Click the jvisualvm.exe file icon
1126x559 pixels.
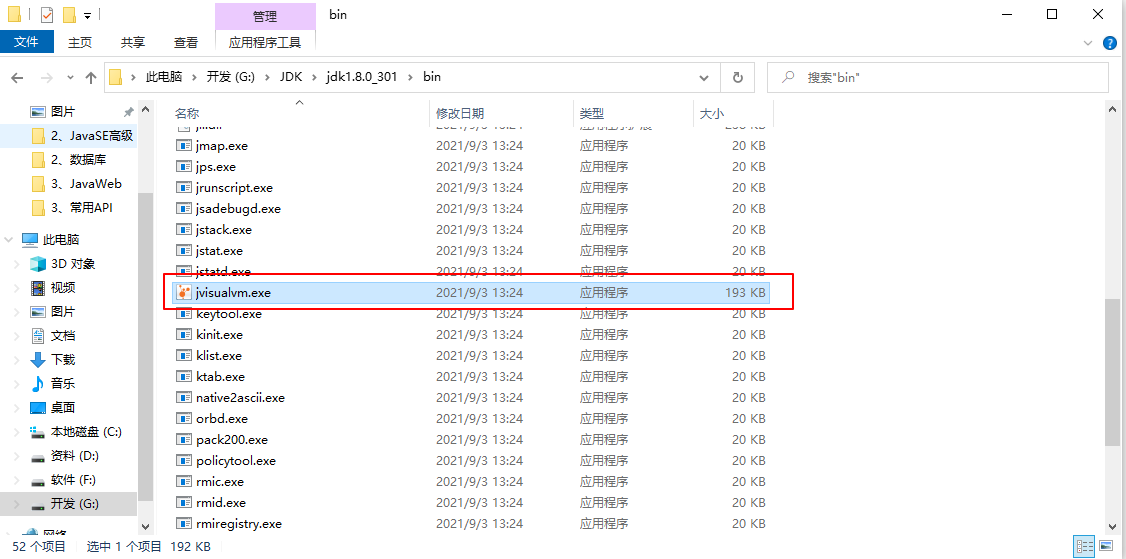(183, 293)
